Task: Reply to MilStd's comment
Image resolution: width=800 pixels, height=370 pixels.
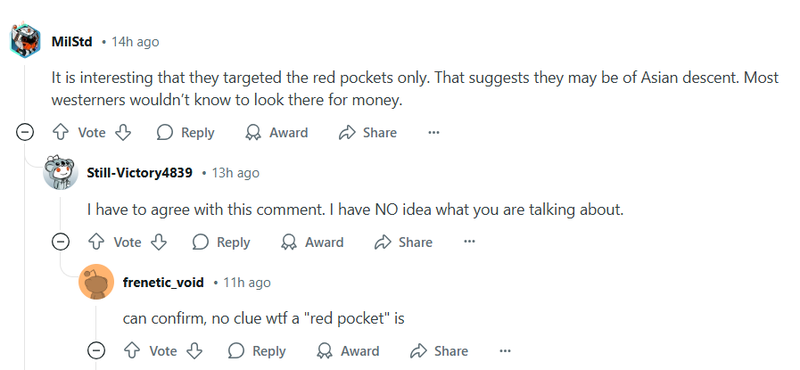Action: [x=185, y=133]
